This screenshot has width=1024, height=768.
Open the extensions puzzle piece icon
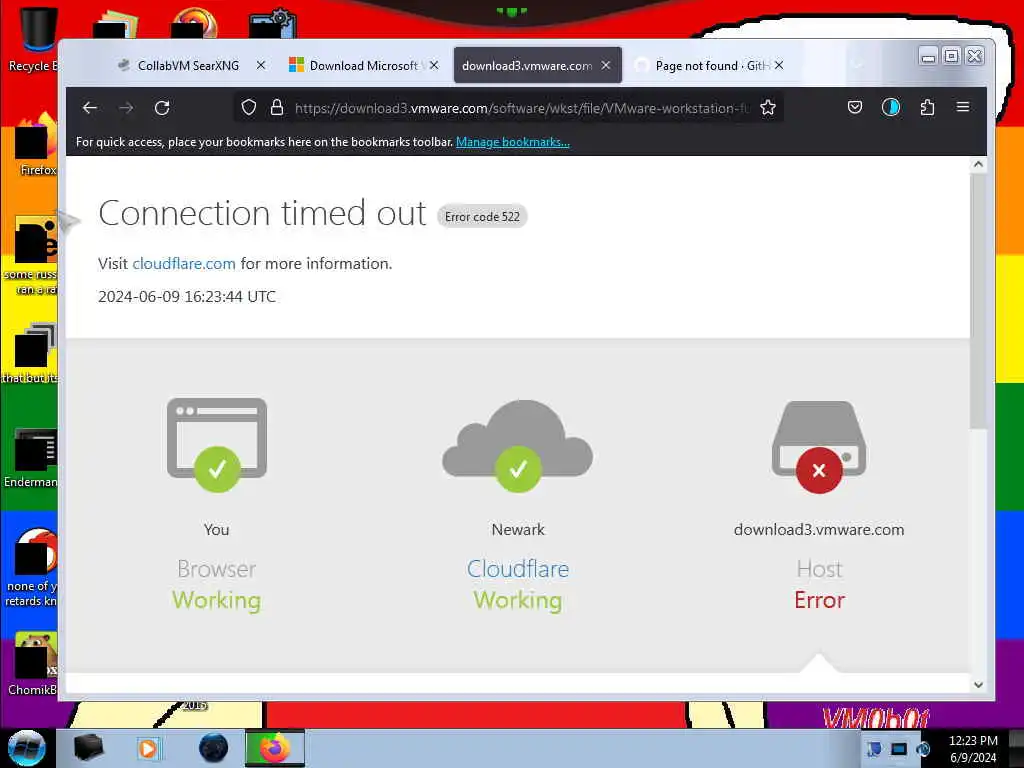(927, 108)
